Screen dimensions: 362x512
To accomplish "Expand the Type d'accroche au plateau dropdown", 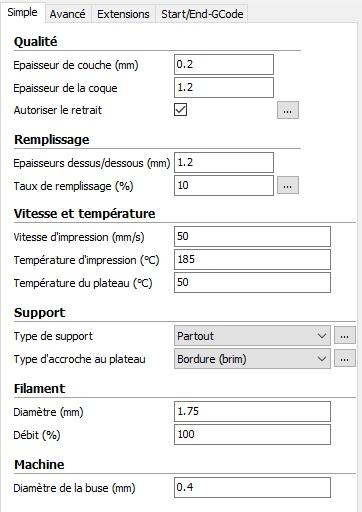I will [x=252, y=359].
